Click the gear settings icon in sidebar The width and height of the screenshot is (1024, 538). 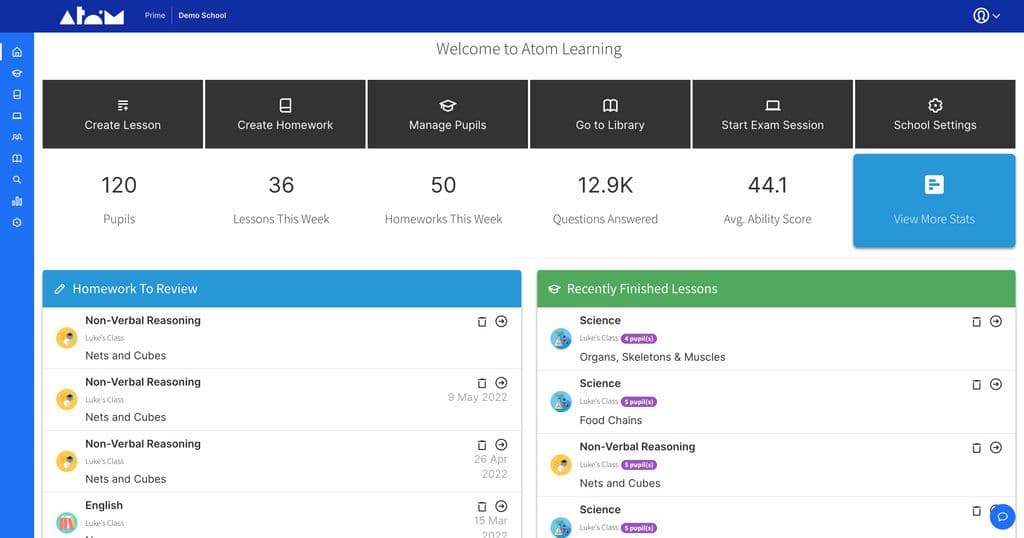(x=17, y=222)
